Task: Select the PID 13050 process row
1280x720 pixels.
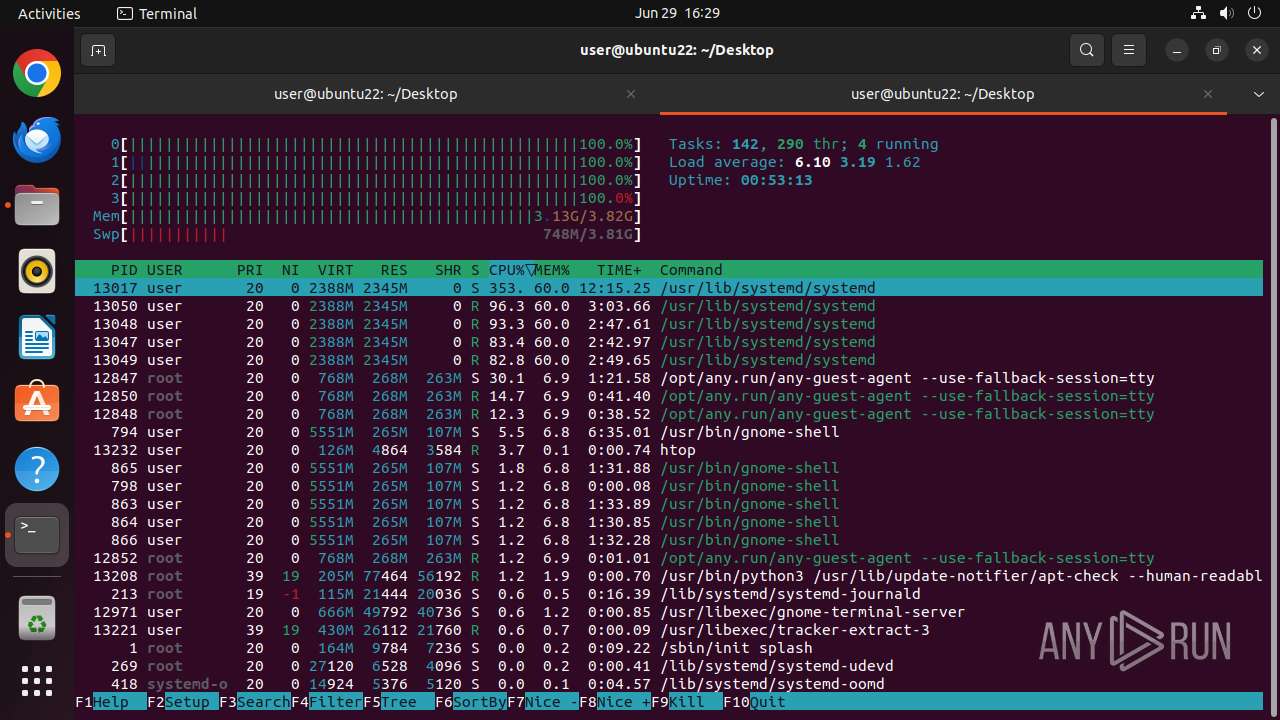Action: pyautogui.click(x=669, y=306)
